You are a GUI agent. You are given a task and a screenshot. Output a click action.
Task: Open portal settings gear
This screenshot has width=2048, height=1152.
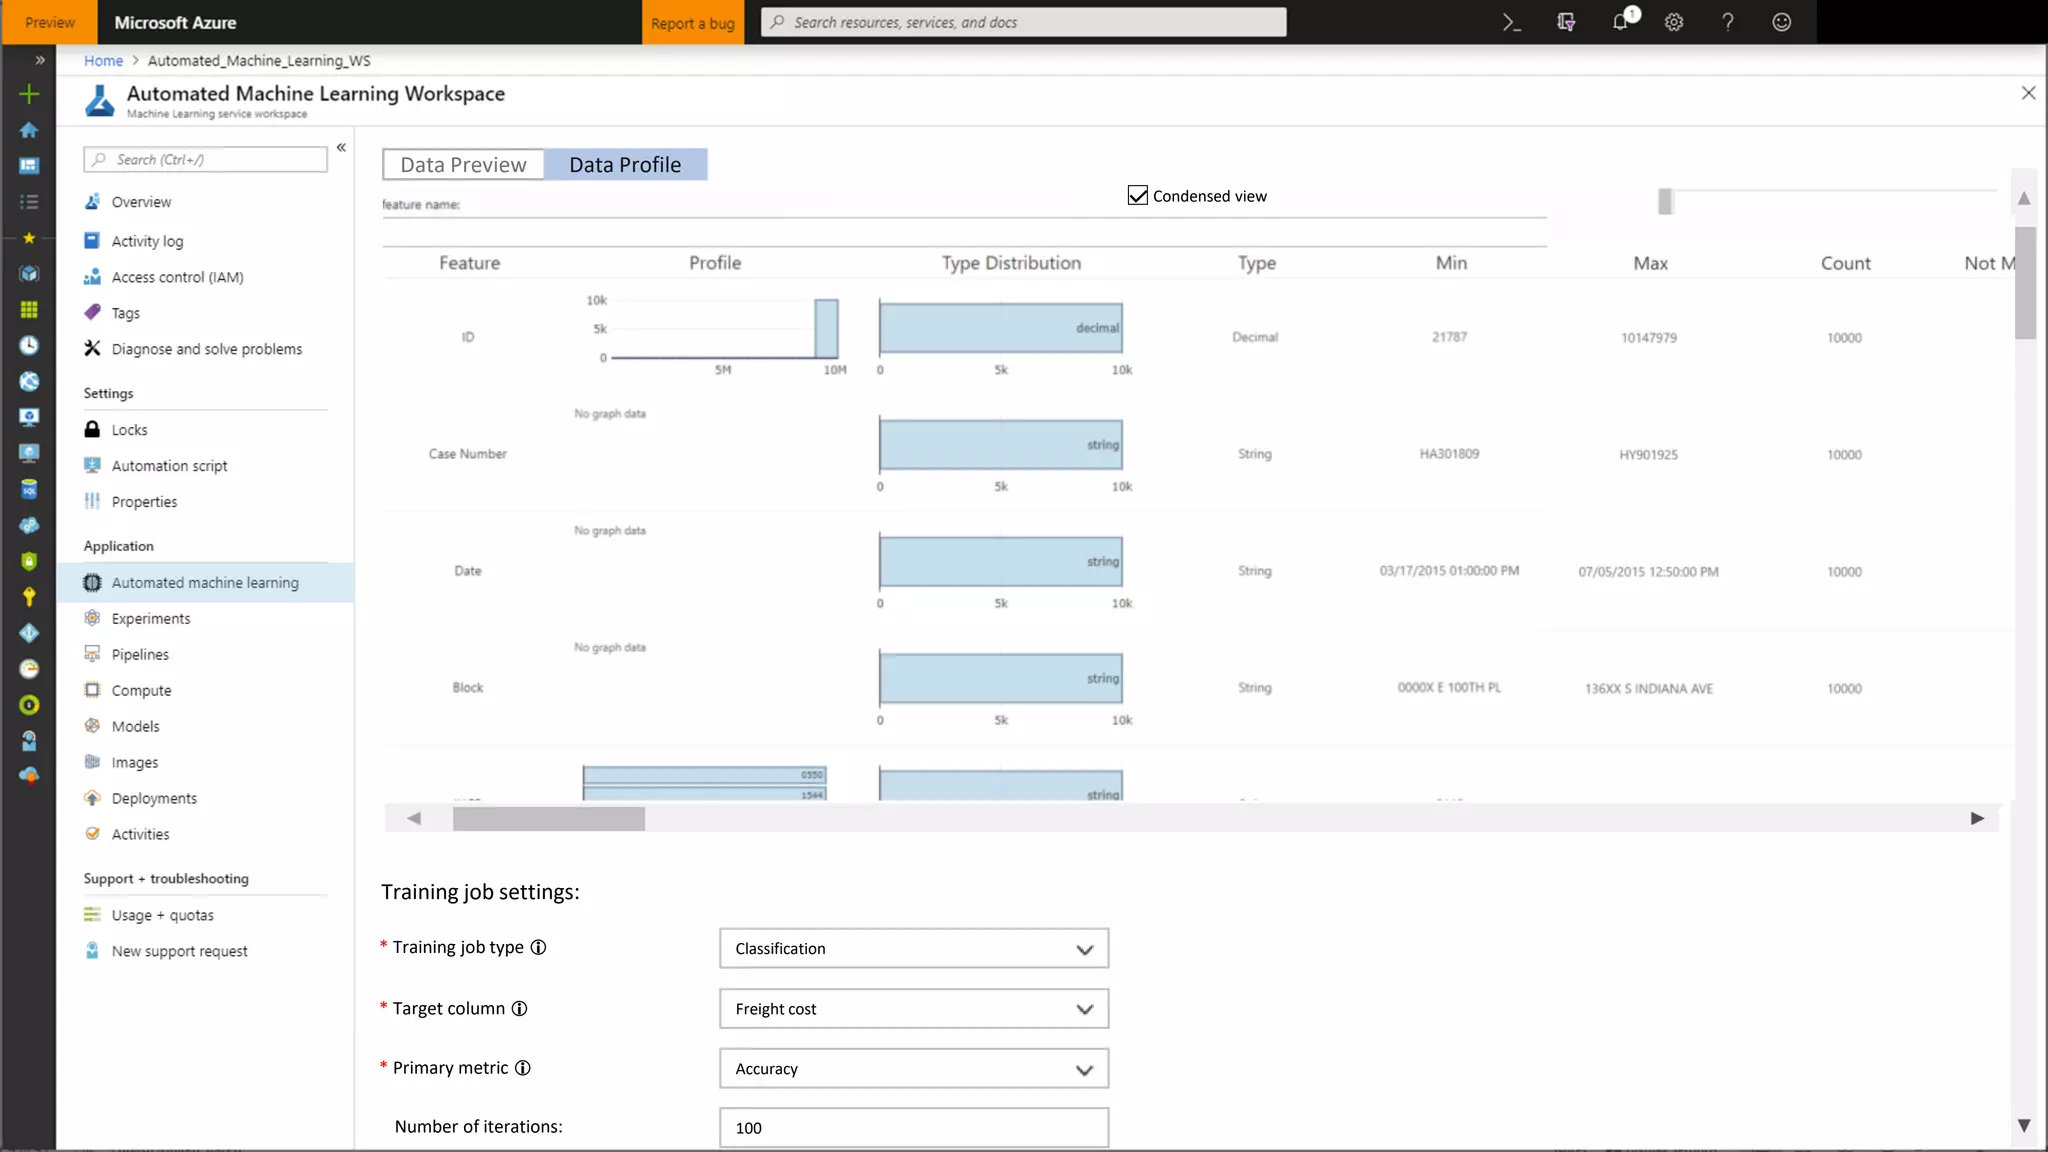(x=1674, y=22)
